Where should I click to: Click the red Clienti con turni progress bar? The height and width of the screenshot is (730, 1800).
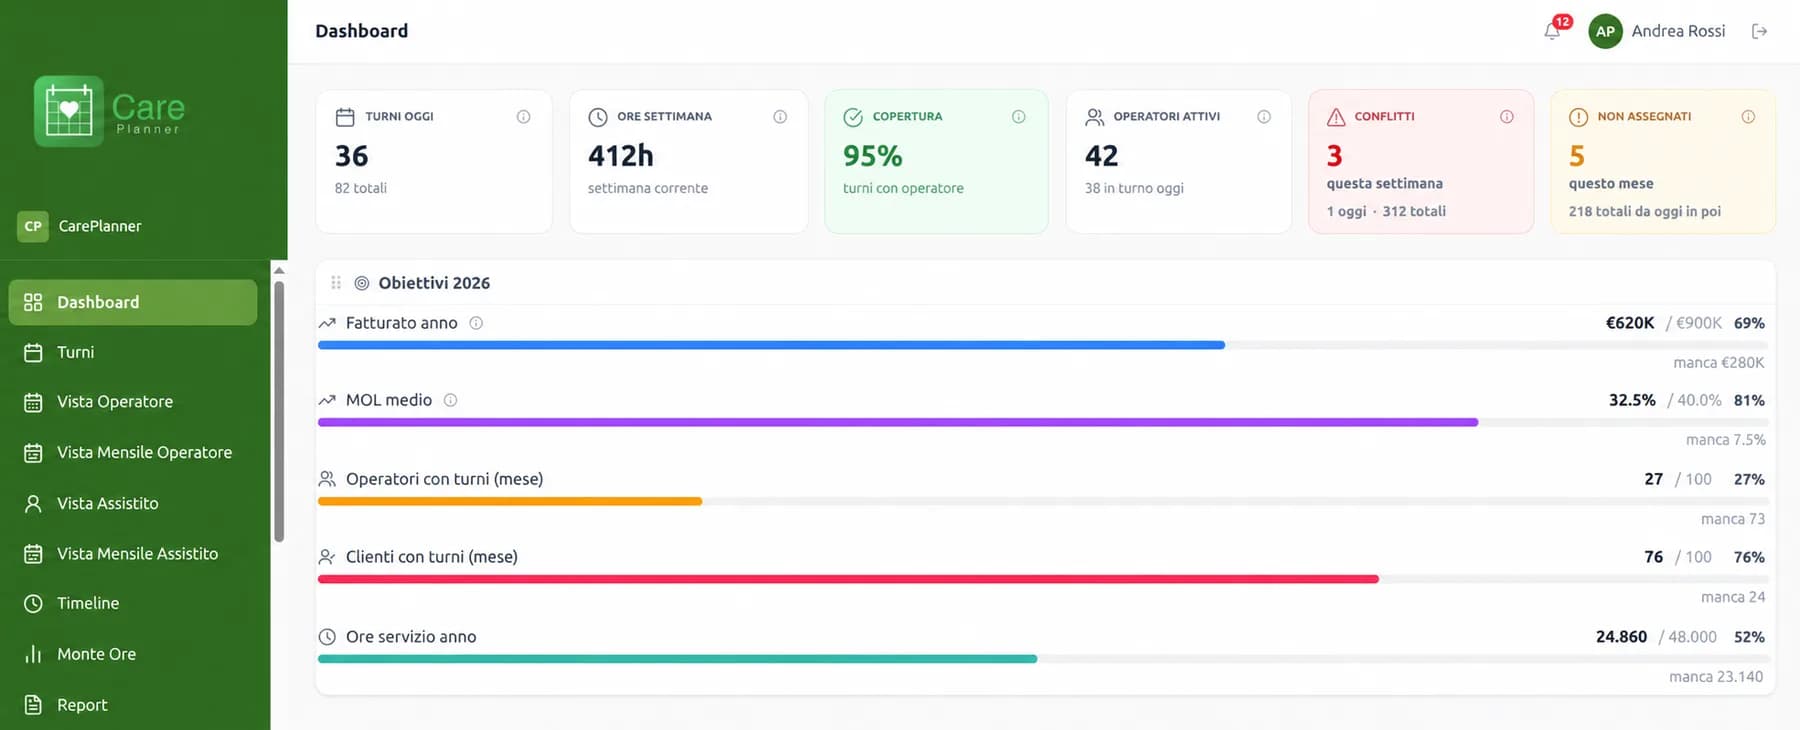tap(848, 579)
